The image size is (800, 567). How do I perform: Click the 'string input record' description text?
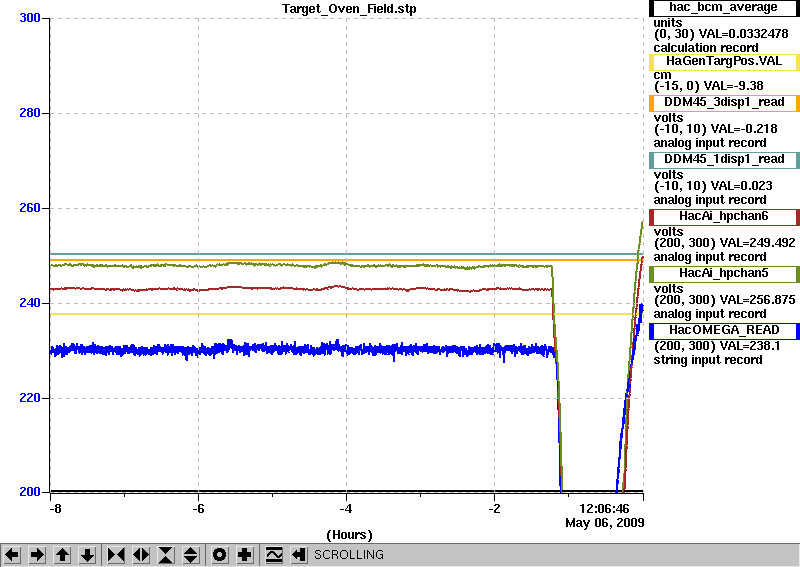(708, 360)
